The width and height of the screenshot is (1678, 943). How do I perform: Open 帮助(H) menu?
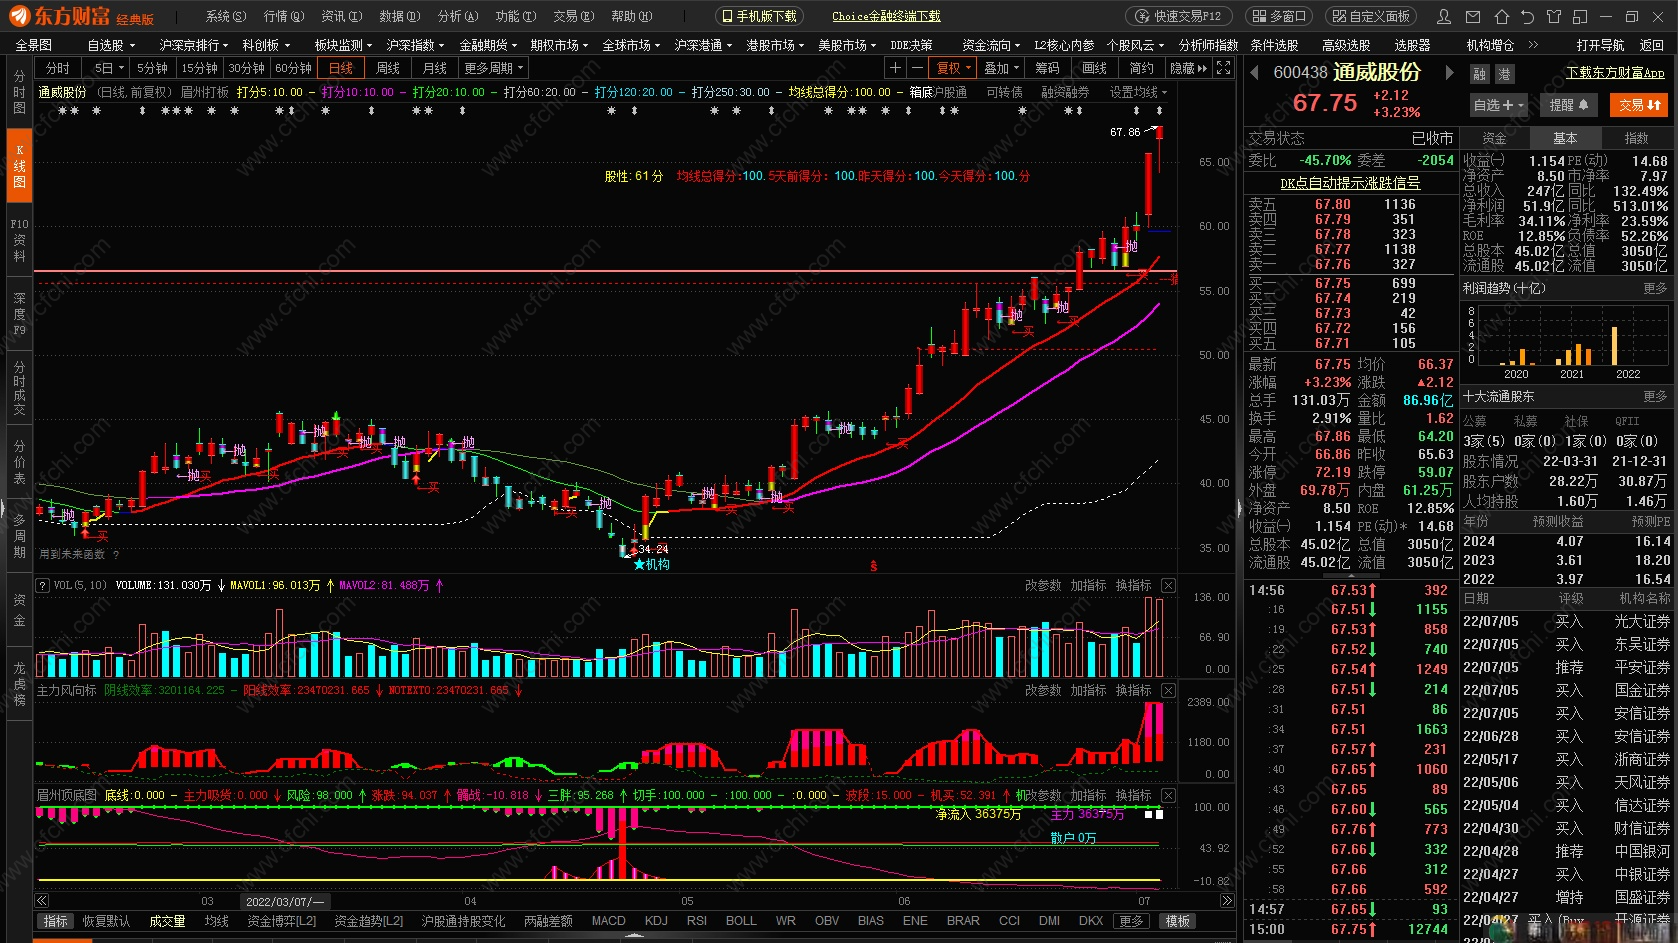pos(631,16)
